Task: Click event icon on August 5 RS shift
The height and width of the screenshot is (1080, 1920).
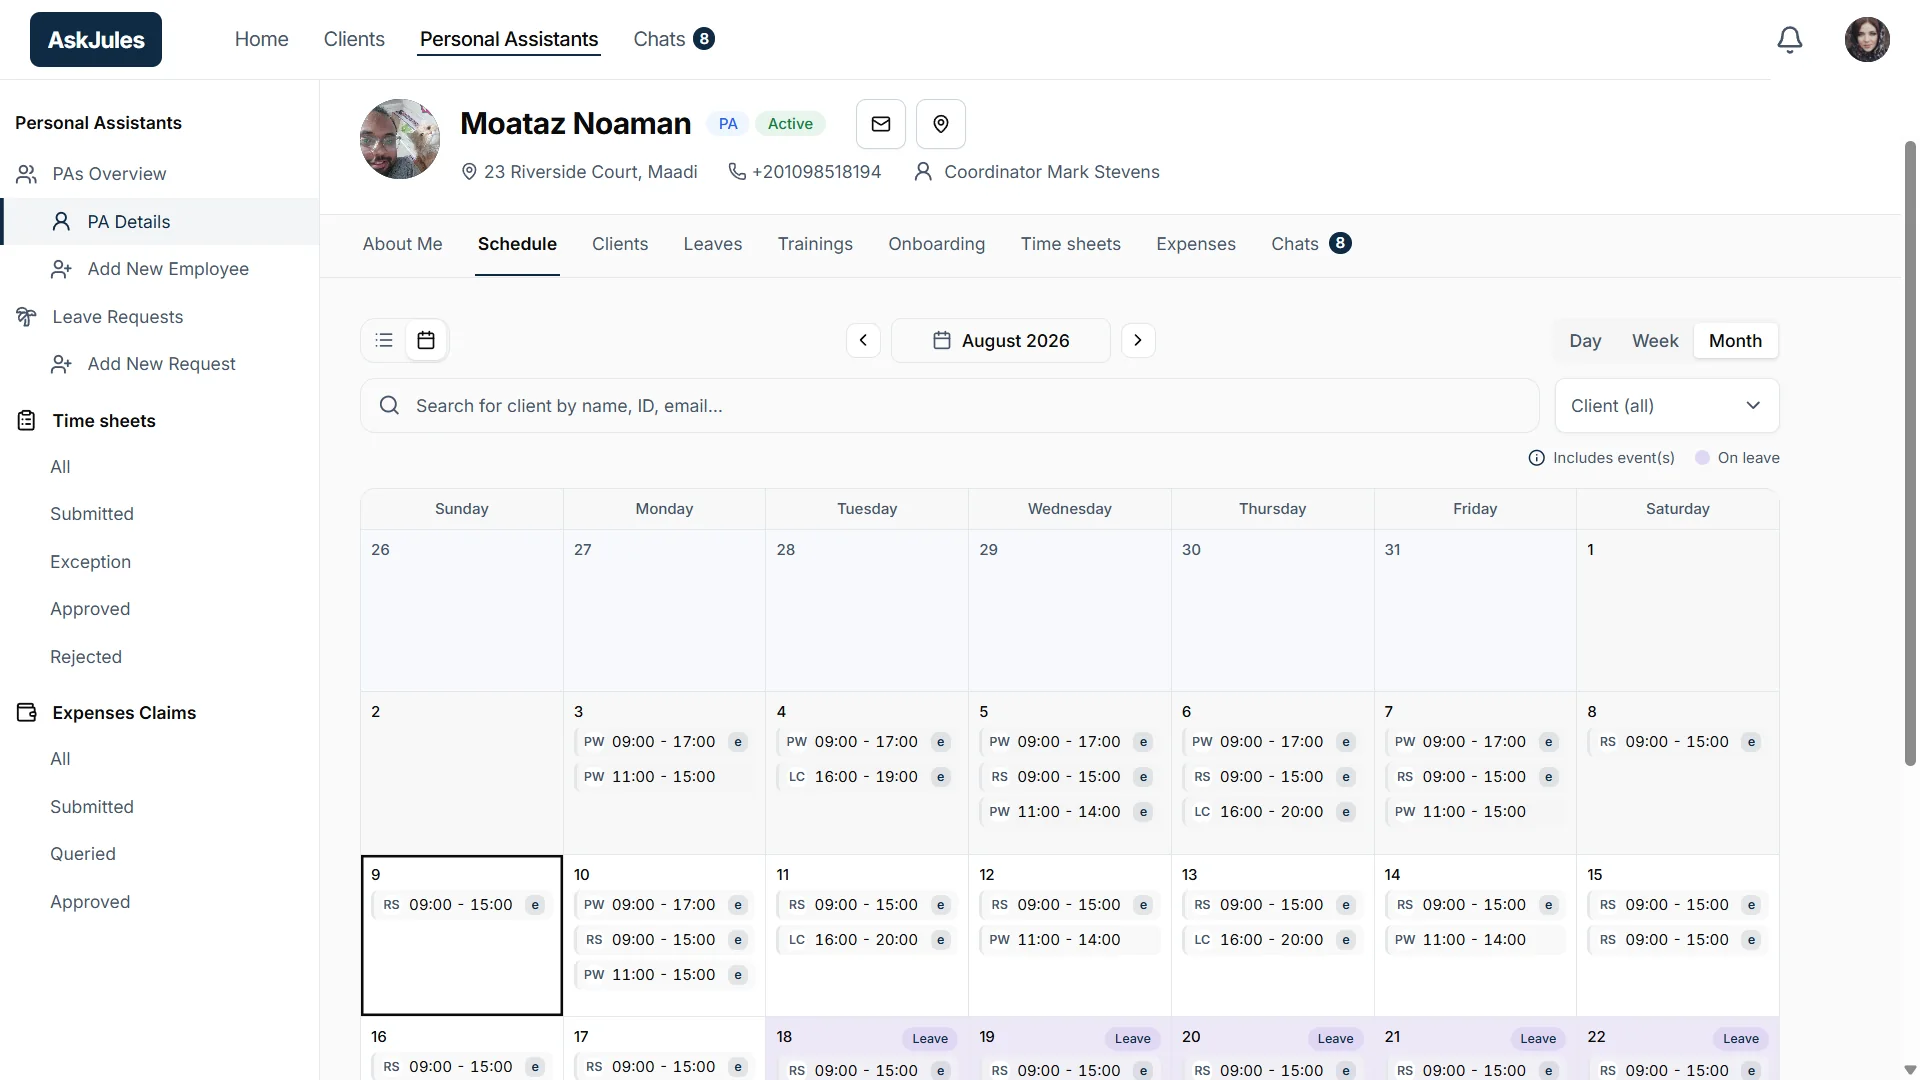Action: pyautogui.click(x=1143, y=777)
